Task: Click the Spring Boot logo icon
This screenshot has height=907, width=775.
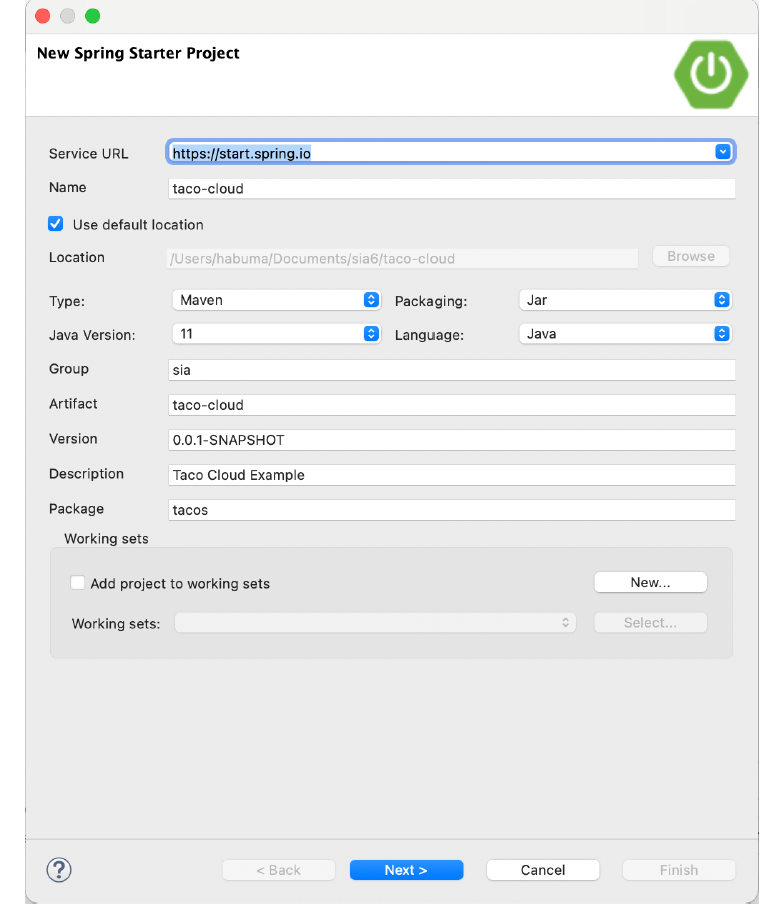Action: pyautogui.click(x=711, y=74)
